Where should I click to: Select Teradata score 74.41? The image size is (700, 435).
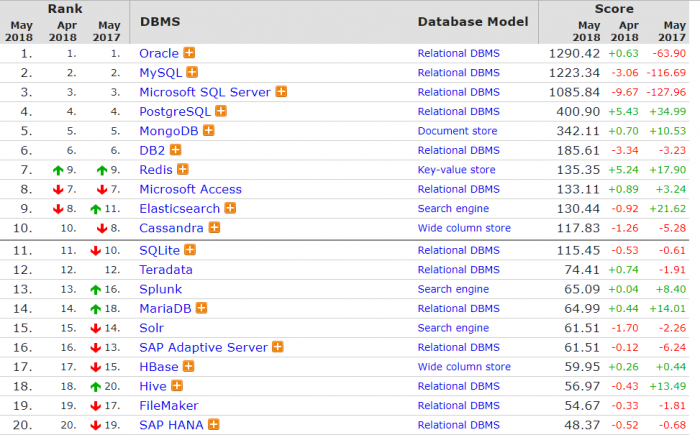tap(582, 270)
